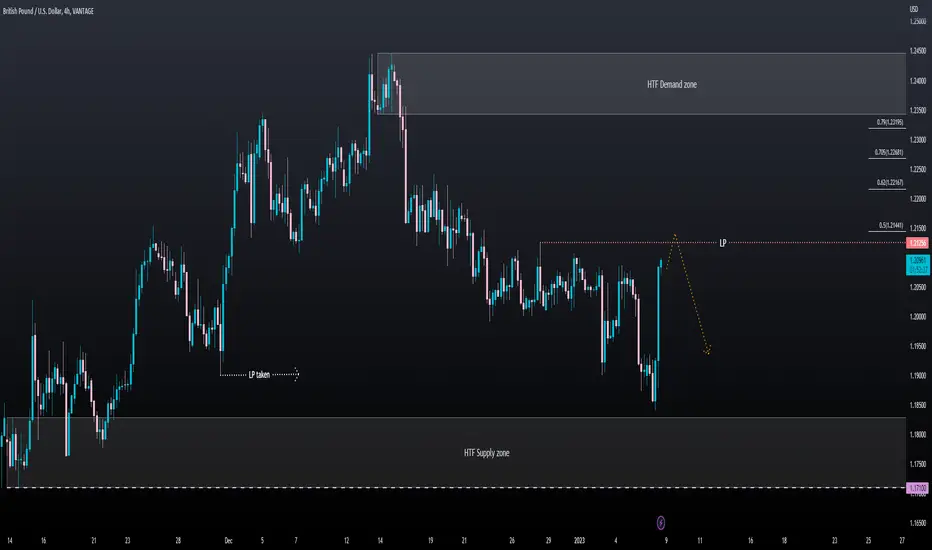Click the '4' date on time axis
932x550 pixels.
(x=616, y=540)
